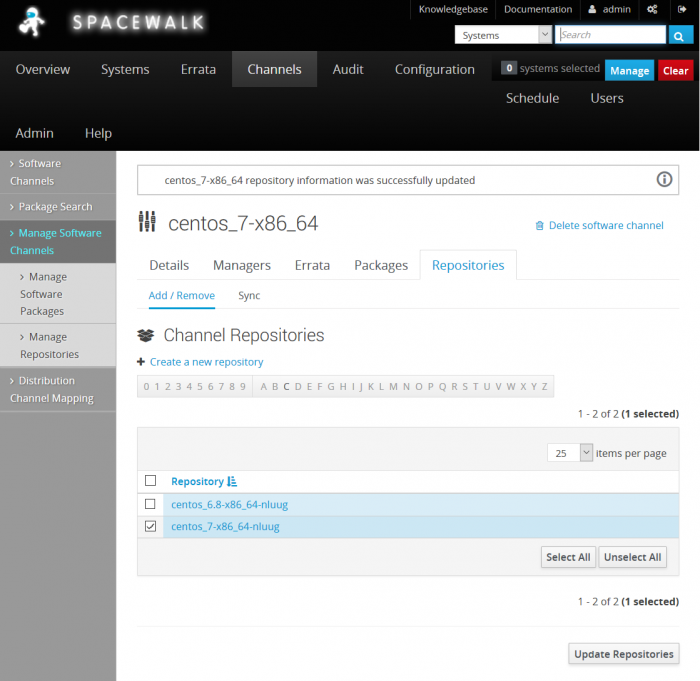Toggle the select-all checkbox in table header

[x=151, y=481]
